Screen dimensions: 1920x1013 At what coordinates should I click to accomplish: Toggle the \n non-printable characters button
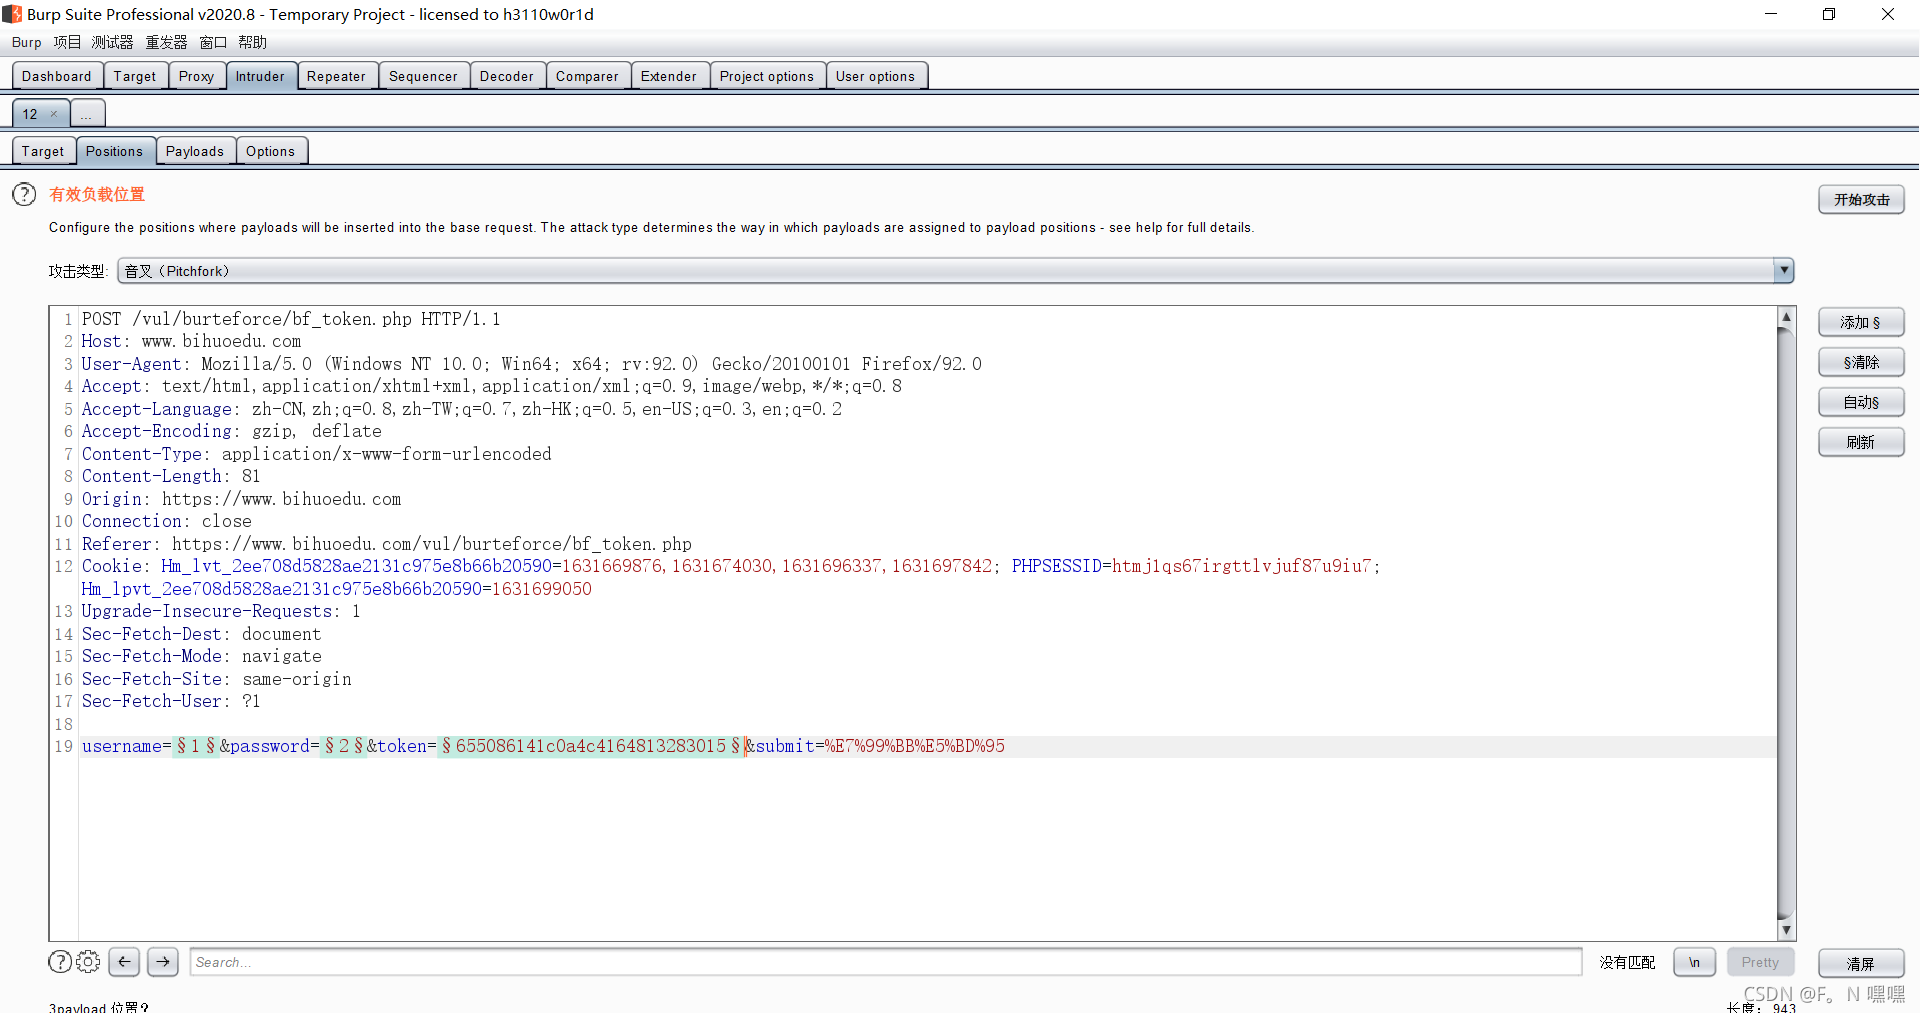point(1695,962)
